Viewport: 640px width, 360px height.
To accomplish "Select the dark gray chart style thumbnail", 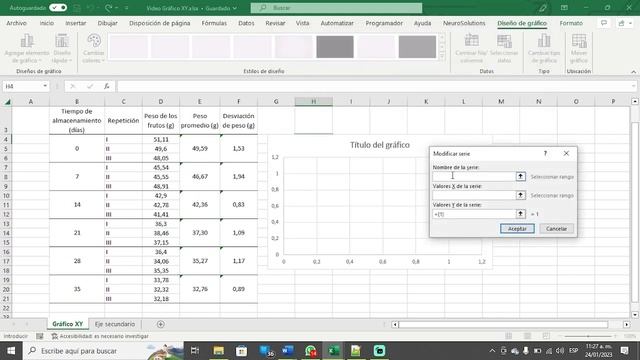I will coord(335,47).
